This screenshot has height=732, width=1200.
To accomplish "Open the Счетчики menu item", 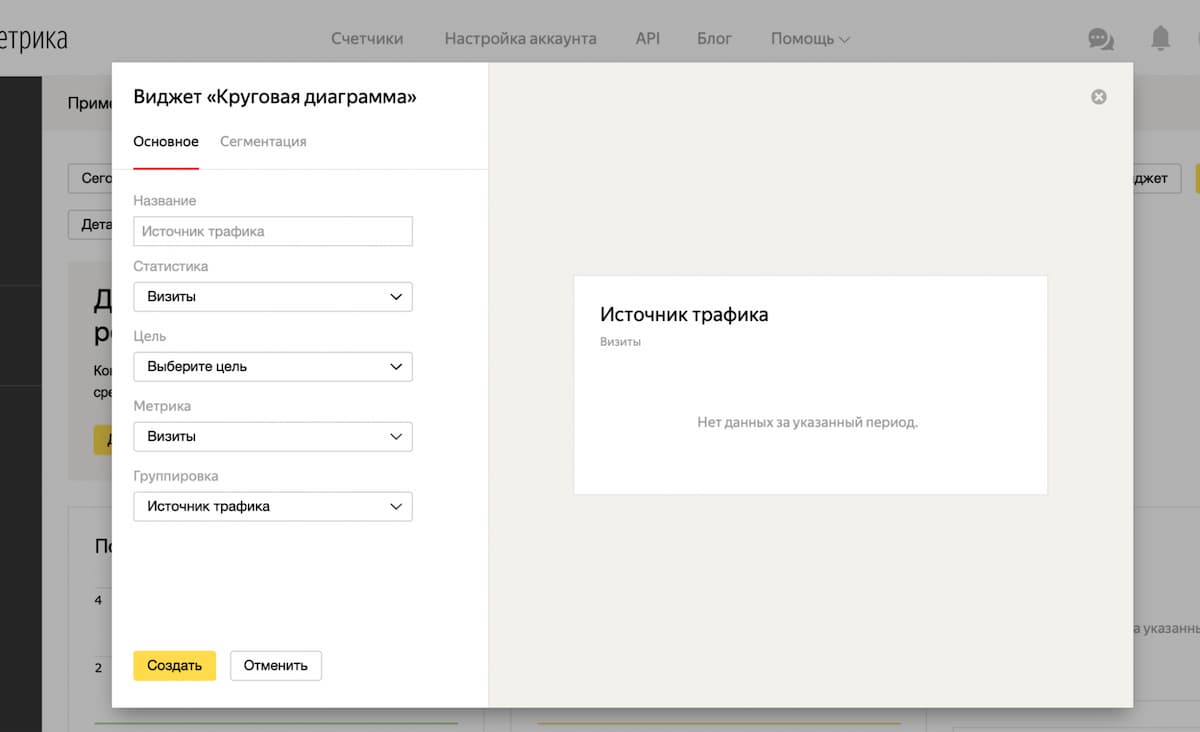I will point(367,39).
